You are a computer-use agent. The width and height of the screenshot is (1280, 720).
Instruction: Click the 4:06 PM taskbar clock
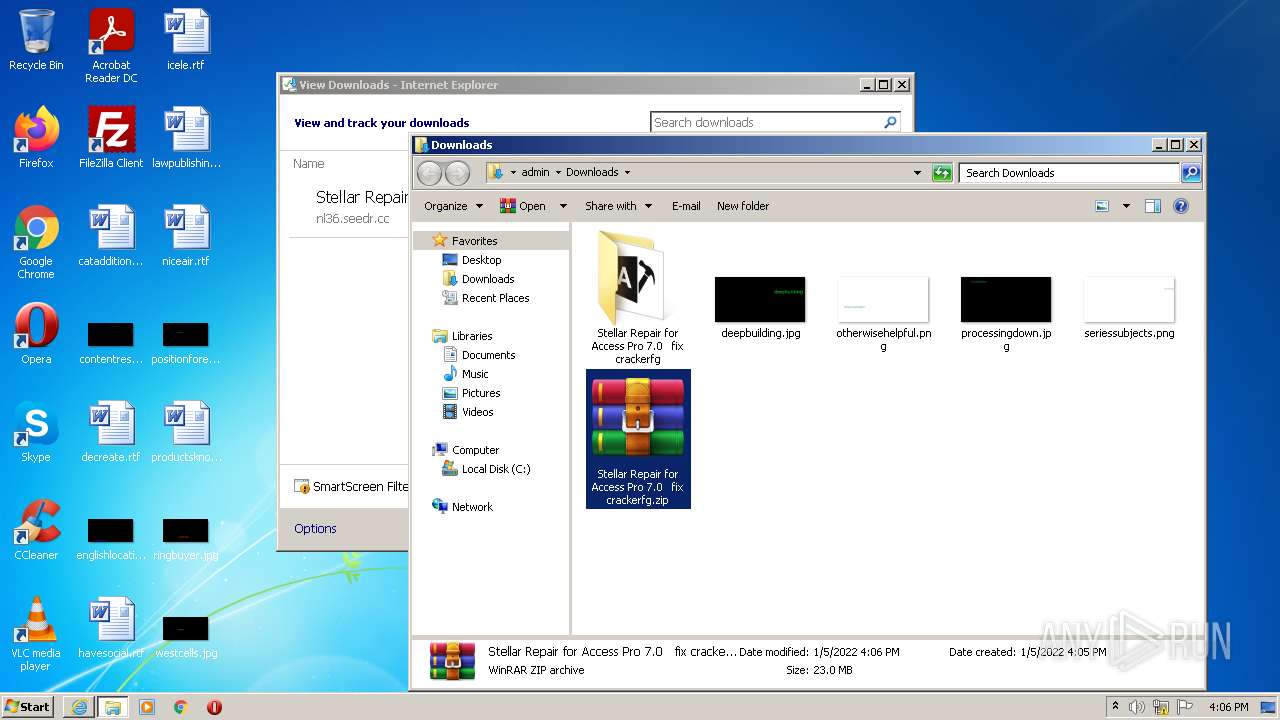[1228, 707]
